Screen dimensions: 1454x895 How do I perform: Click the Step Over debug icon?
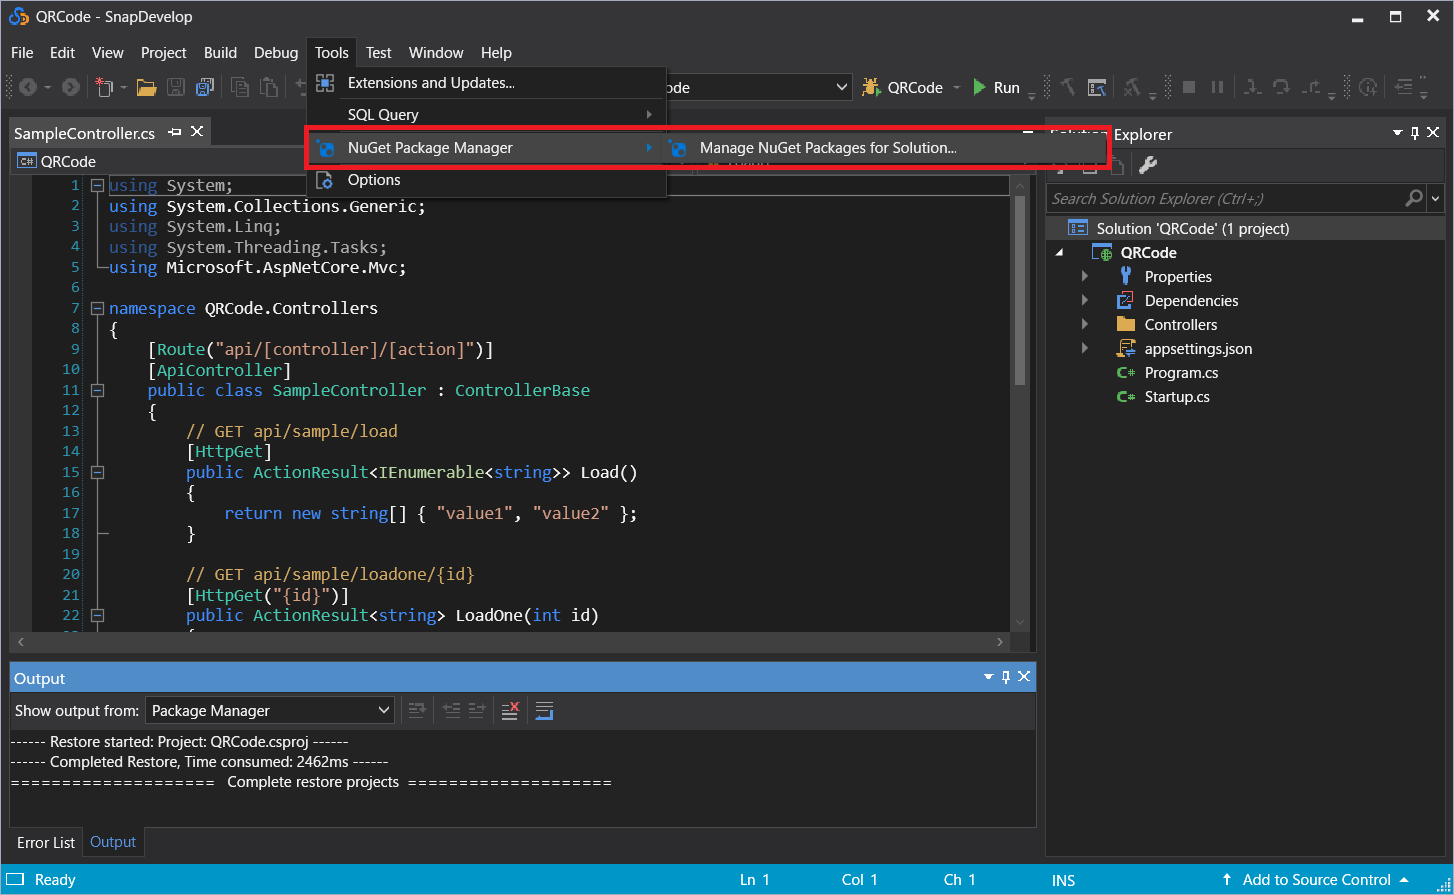[1281, 87]
